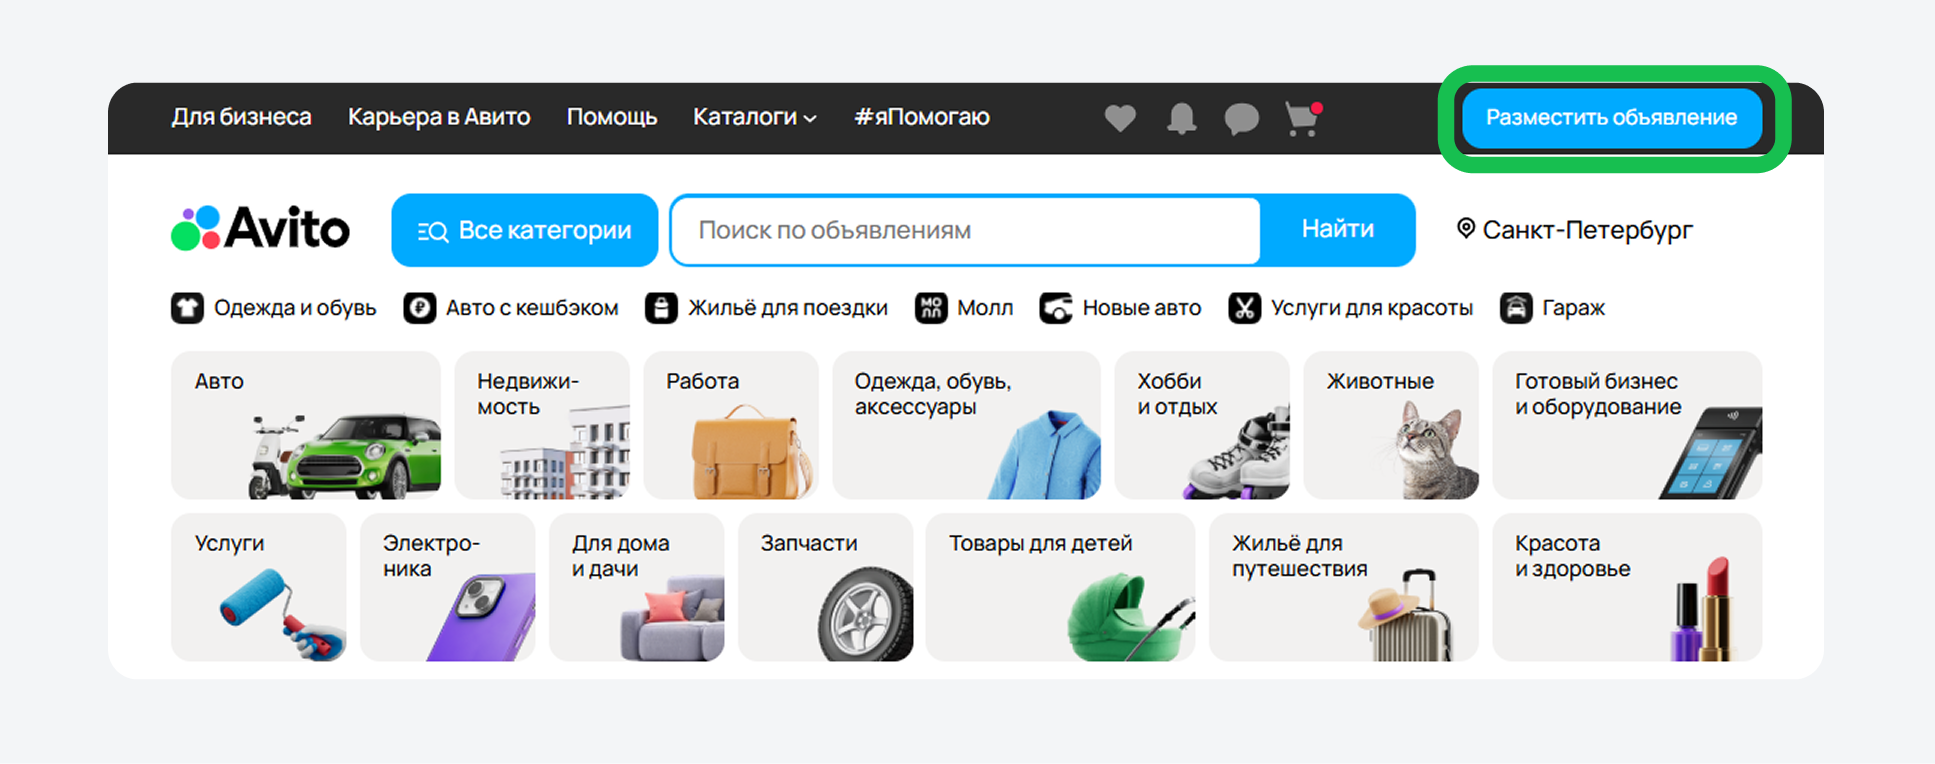Open favorites via heart icon
This screenshot has width=1935, height=764.
[x=1120, y=118]
